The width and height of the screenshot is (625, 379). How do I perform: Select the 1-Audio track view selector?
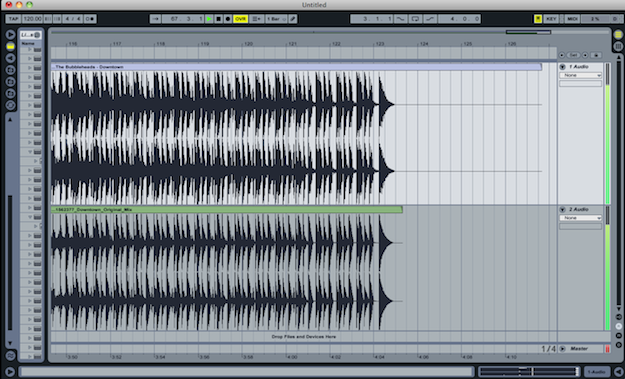597,372
